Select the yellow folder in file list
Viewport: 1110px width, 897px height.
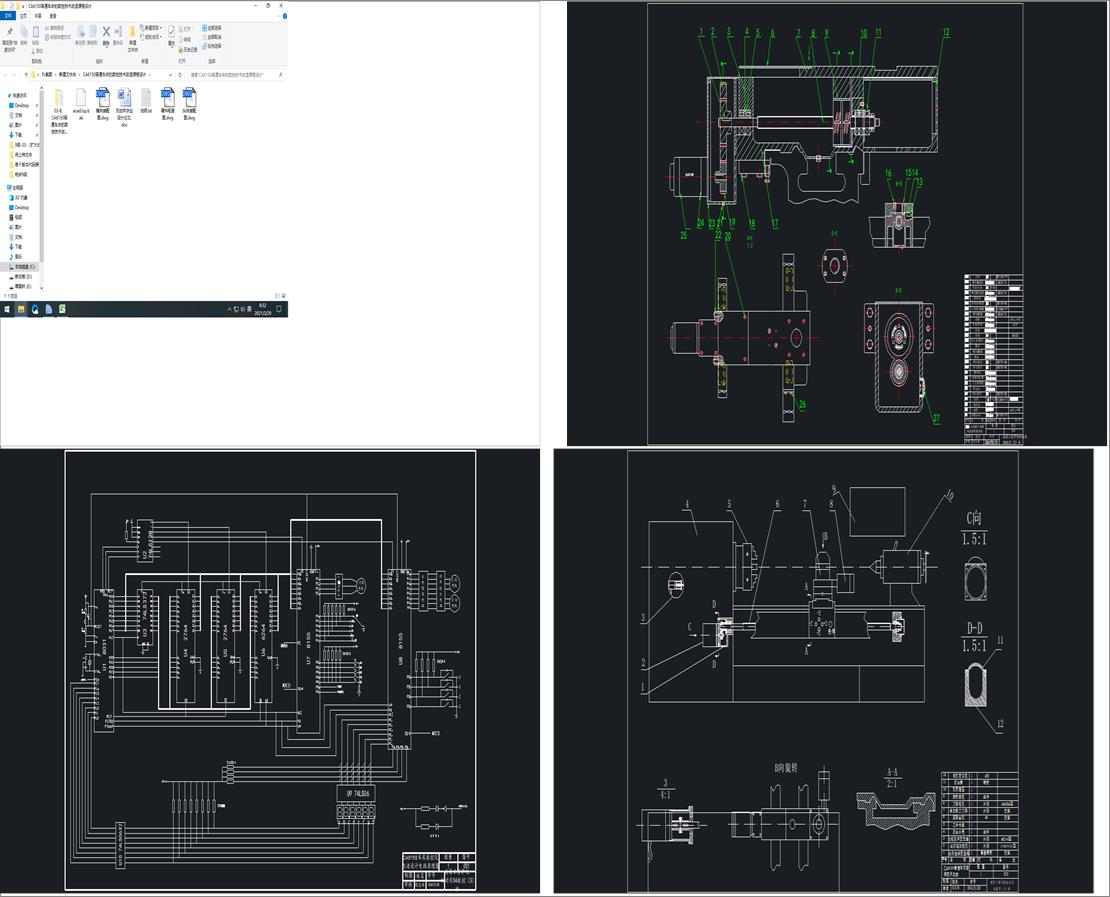click(x=59, y=110)
